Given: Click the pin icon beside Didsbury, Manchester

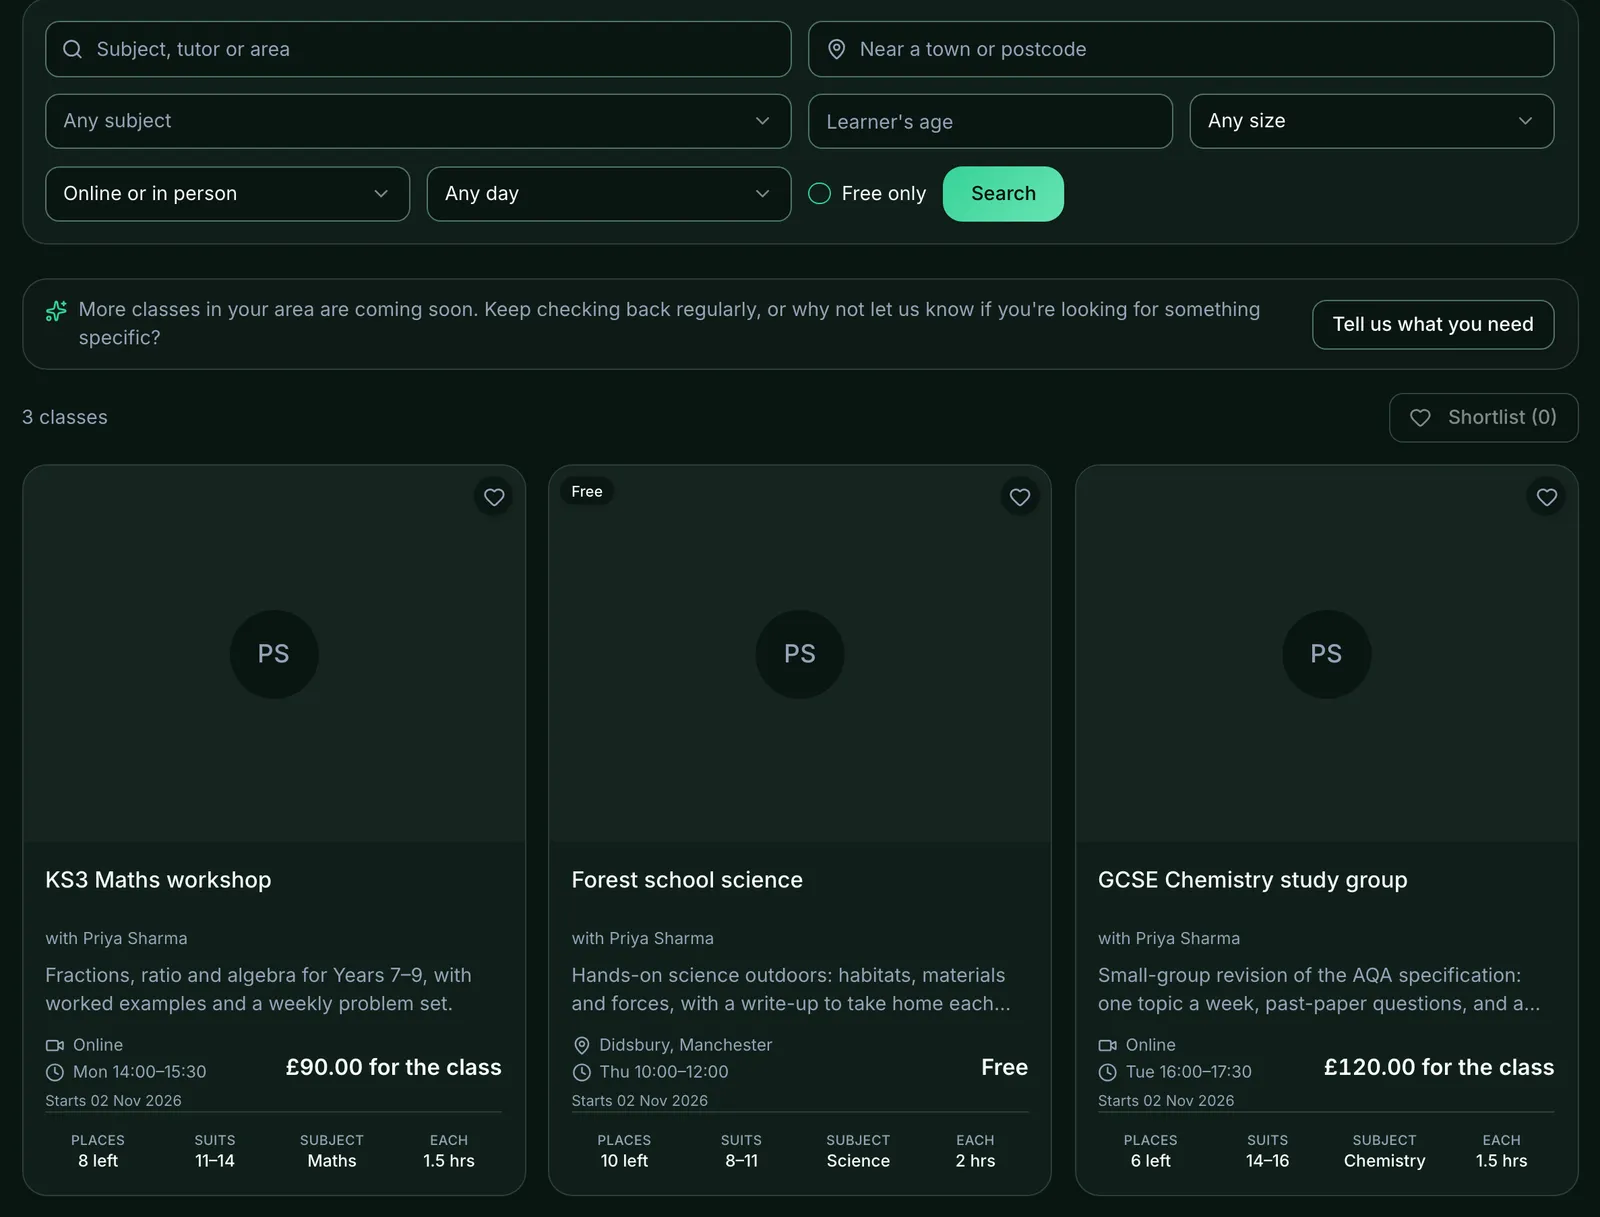Looking at the screenshot, I should (581, 1045).
